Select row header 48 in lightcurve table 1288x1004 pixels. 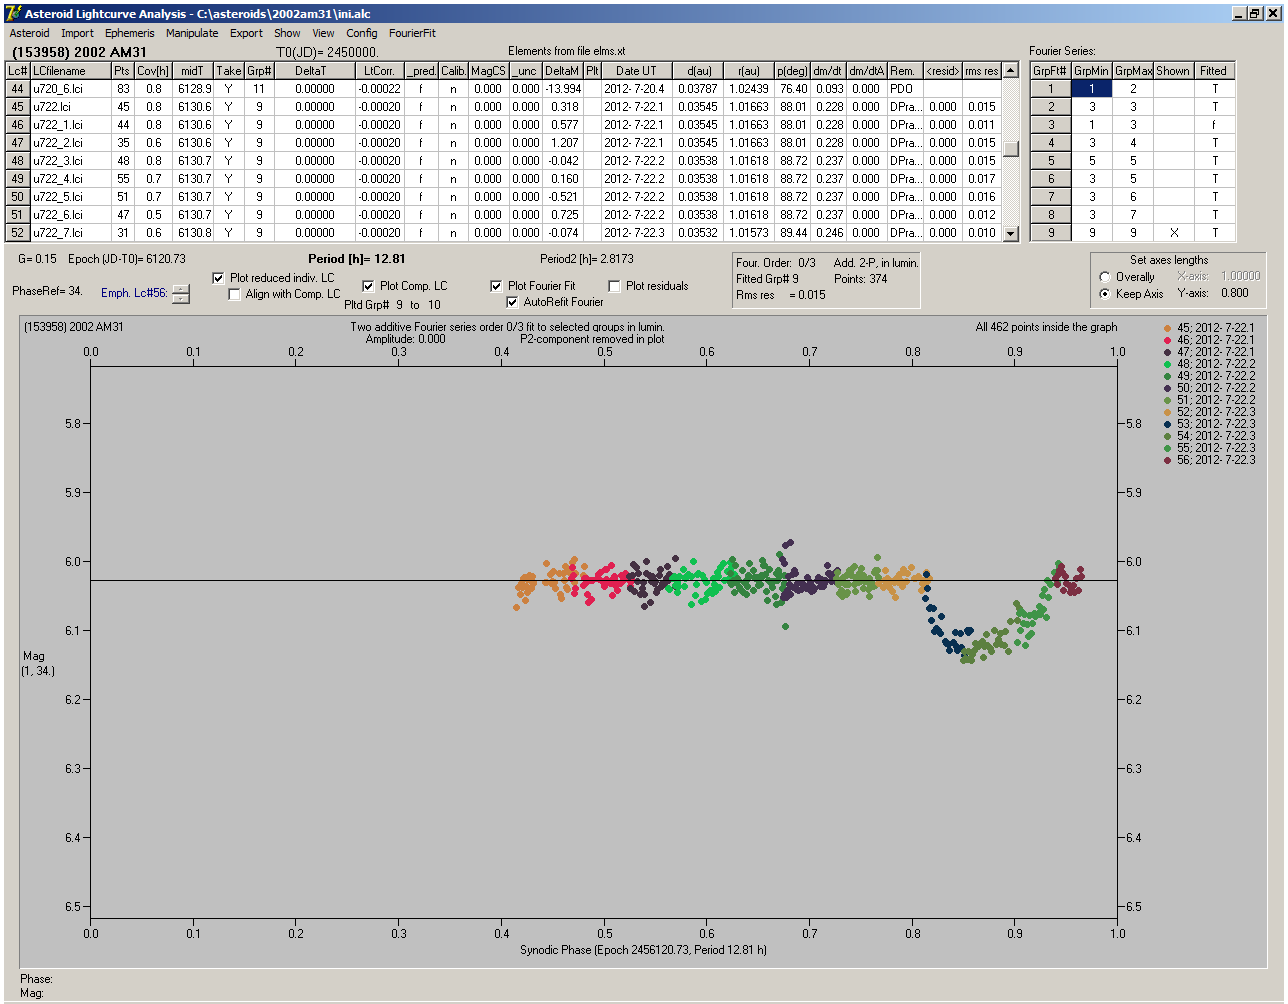click(17, 161)
